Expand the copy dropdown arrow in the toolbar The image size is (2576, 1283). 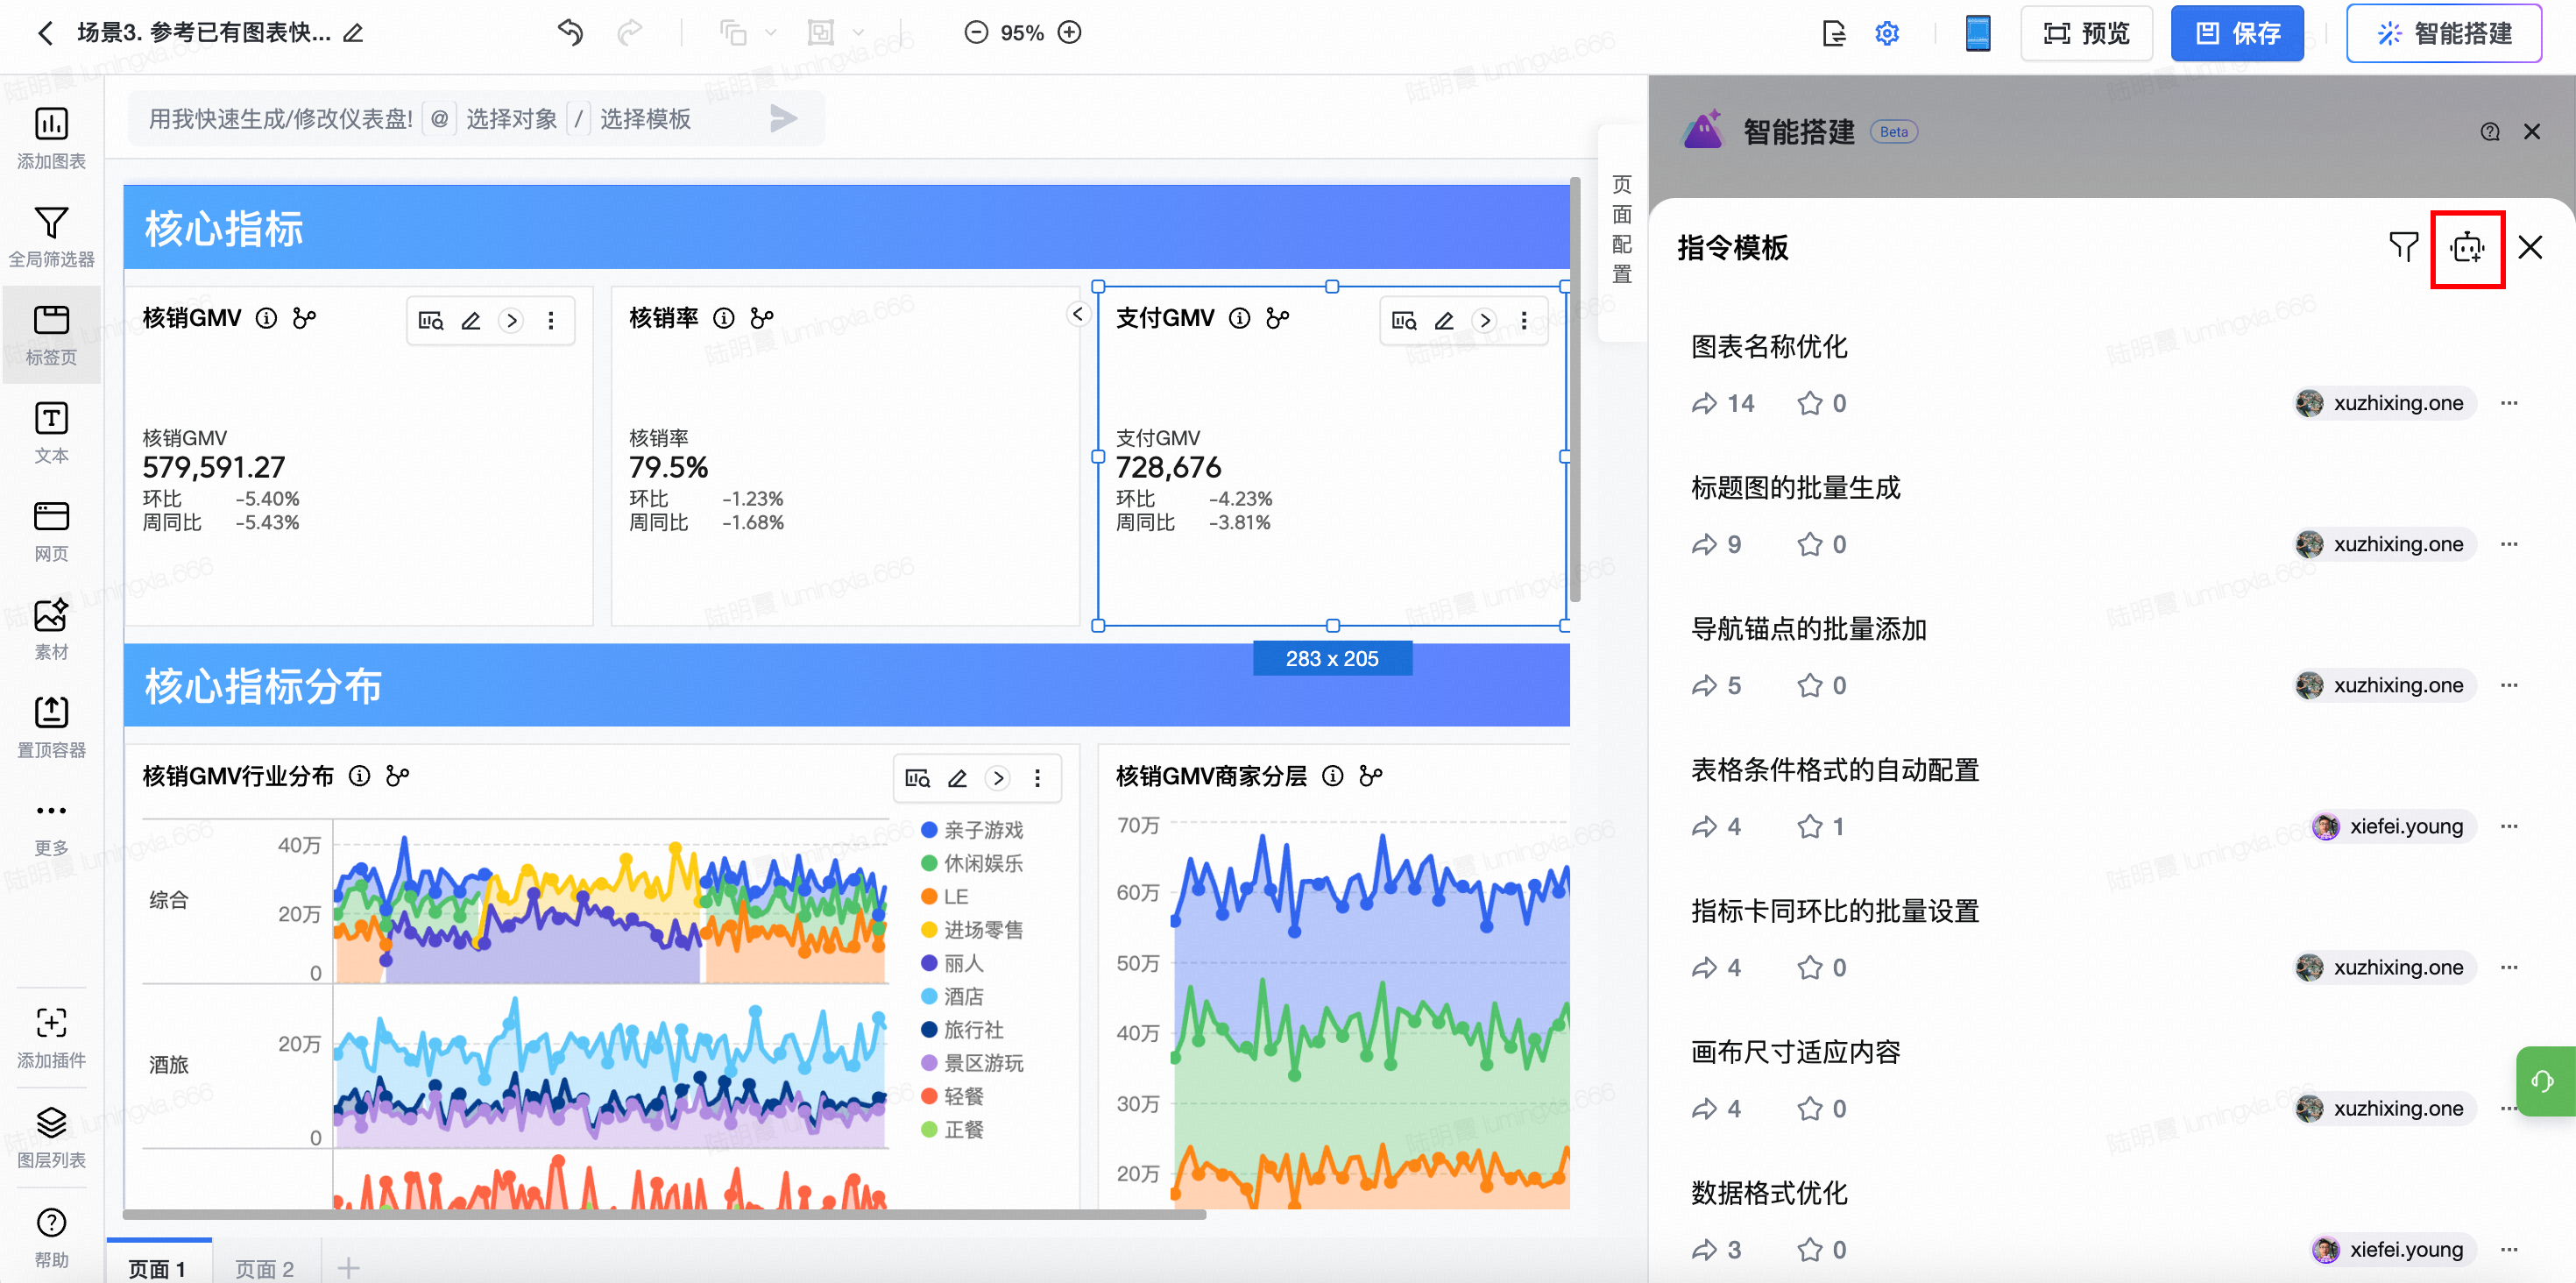771,33
